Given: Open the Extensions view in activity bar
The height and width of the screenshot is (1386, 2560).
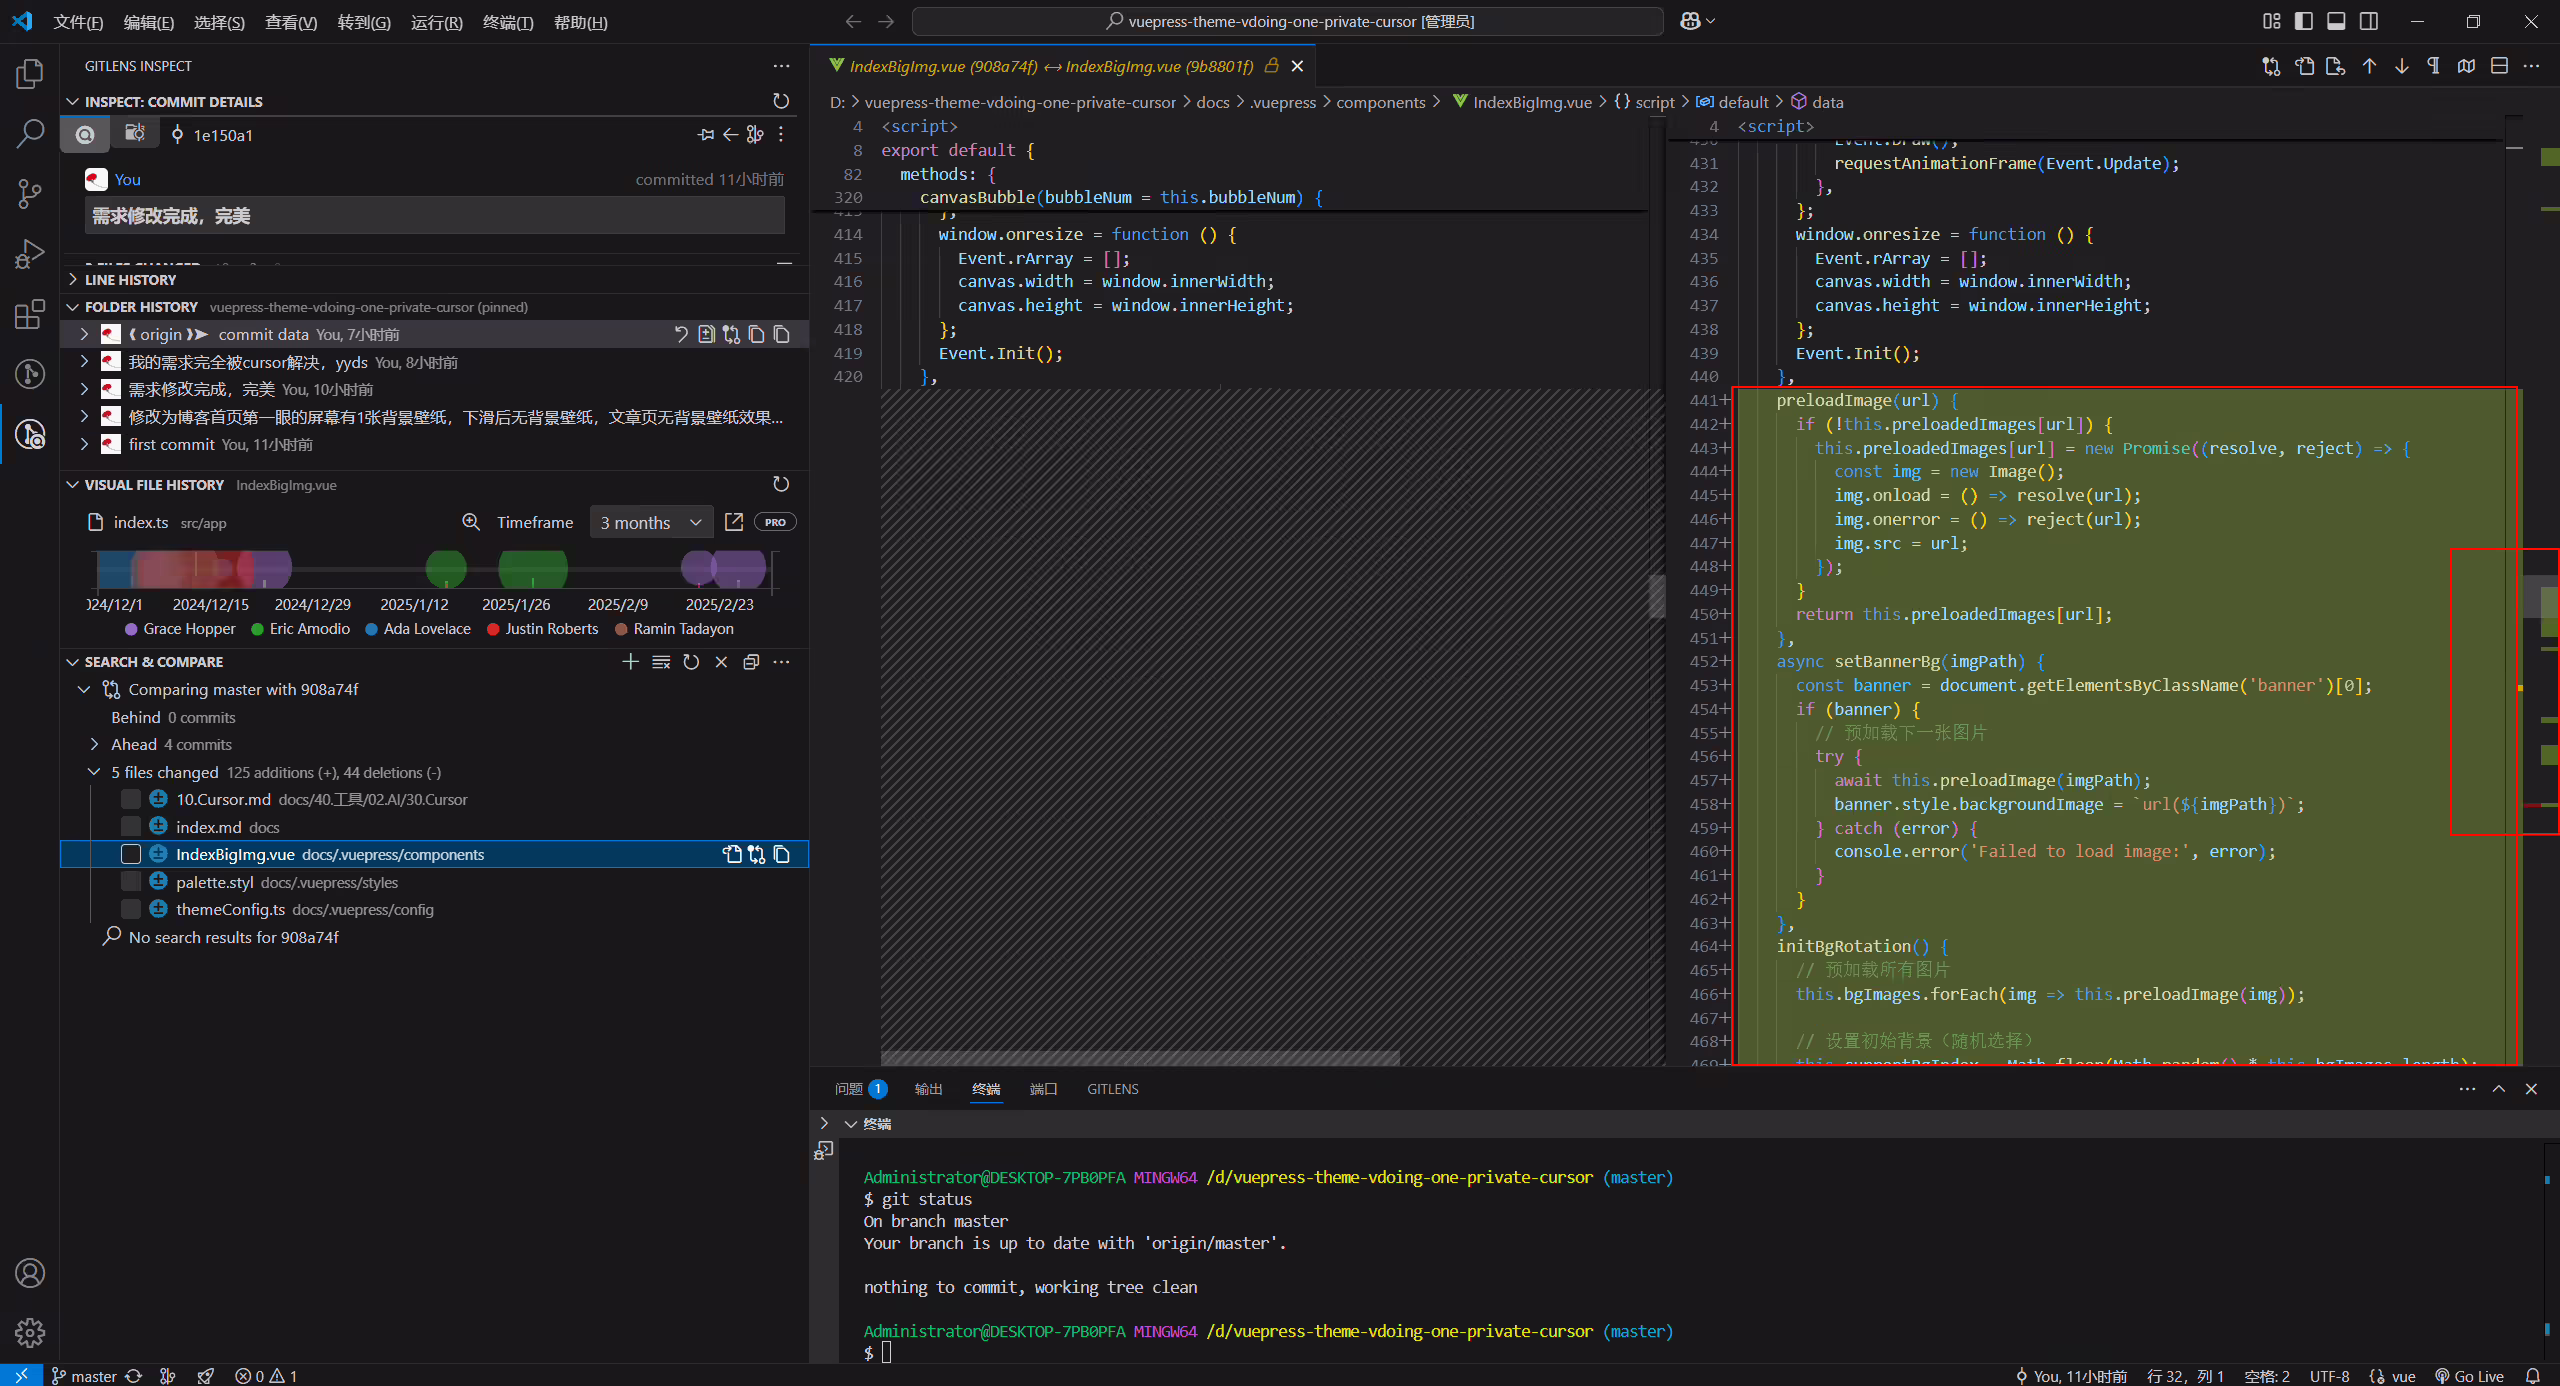Looking at the screenshot, I should [30, 314].
